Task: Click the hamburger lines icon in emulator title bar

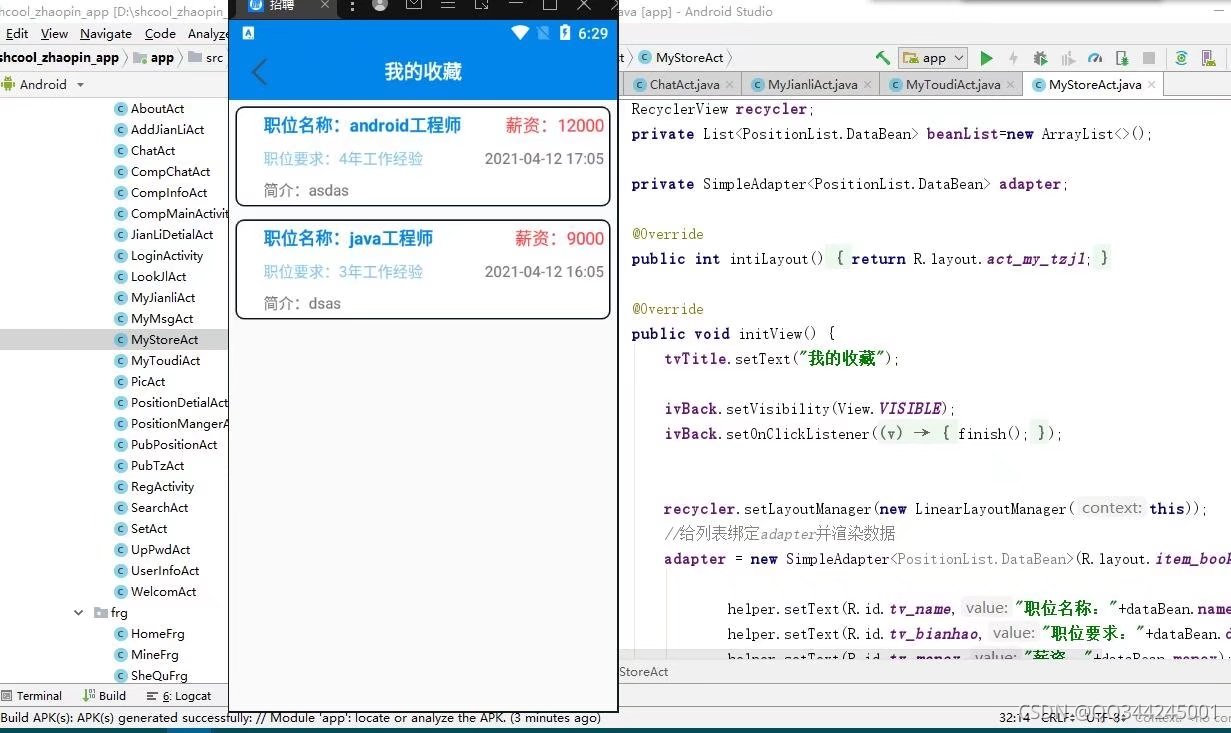Action: (x=447, y=5)
